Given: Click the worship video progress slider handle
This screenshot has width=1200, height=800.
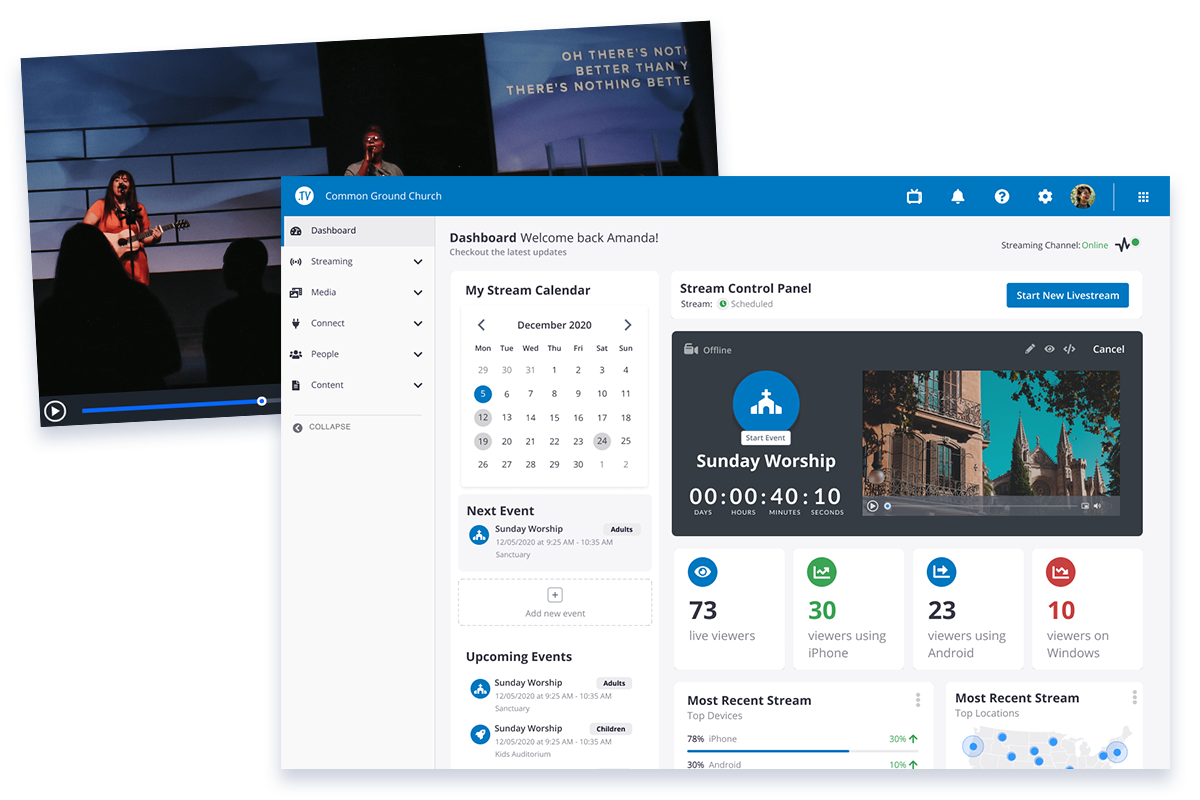Looking at the screenshot, I should point(262,401).
